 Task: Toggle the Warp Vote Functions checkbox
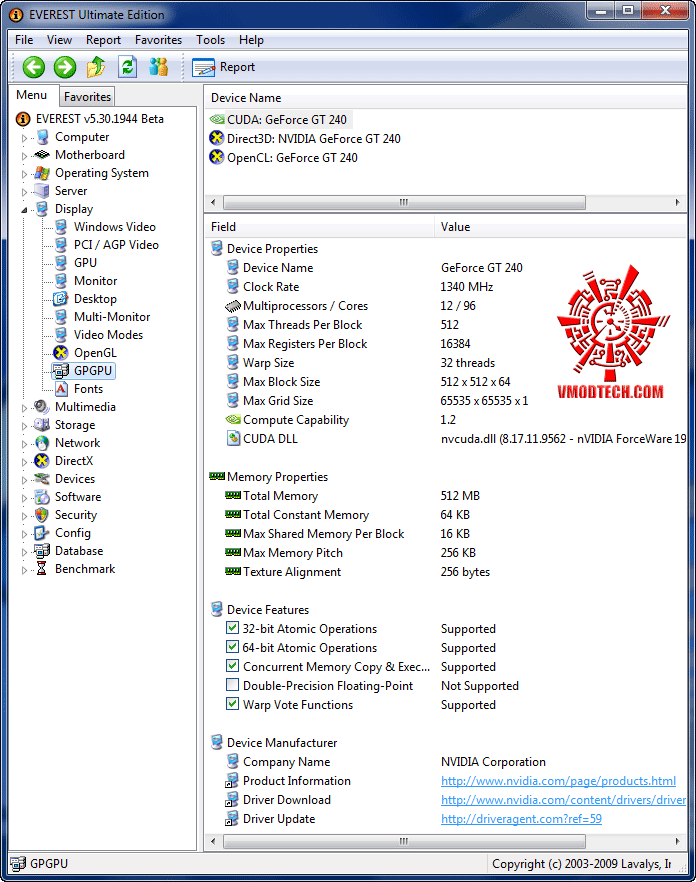(232, 704)
